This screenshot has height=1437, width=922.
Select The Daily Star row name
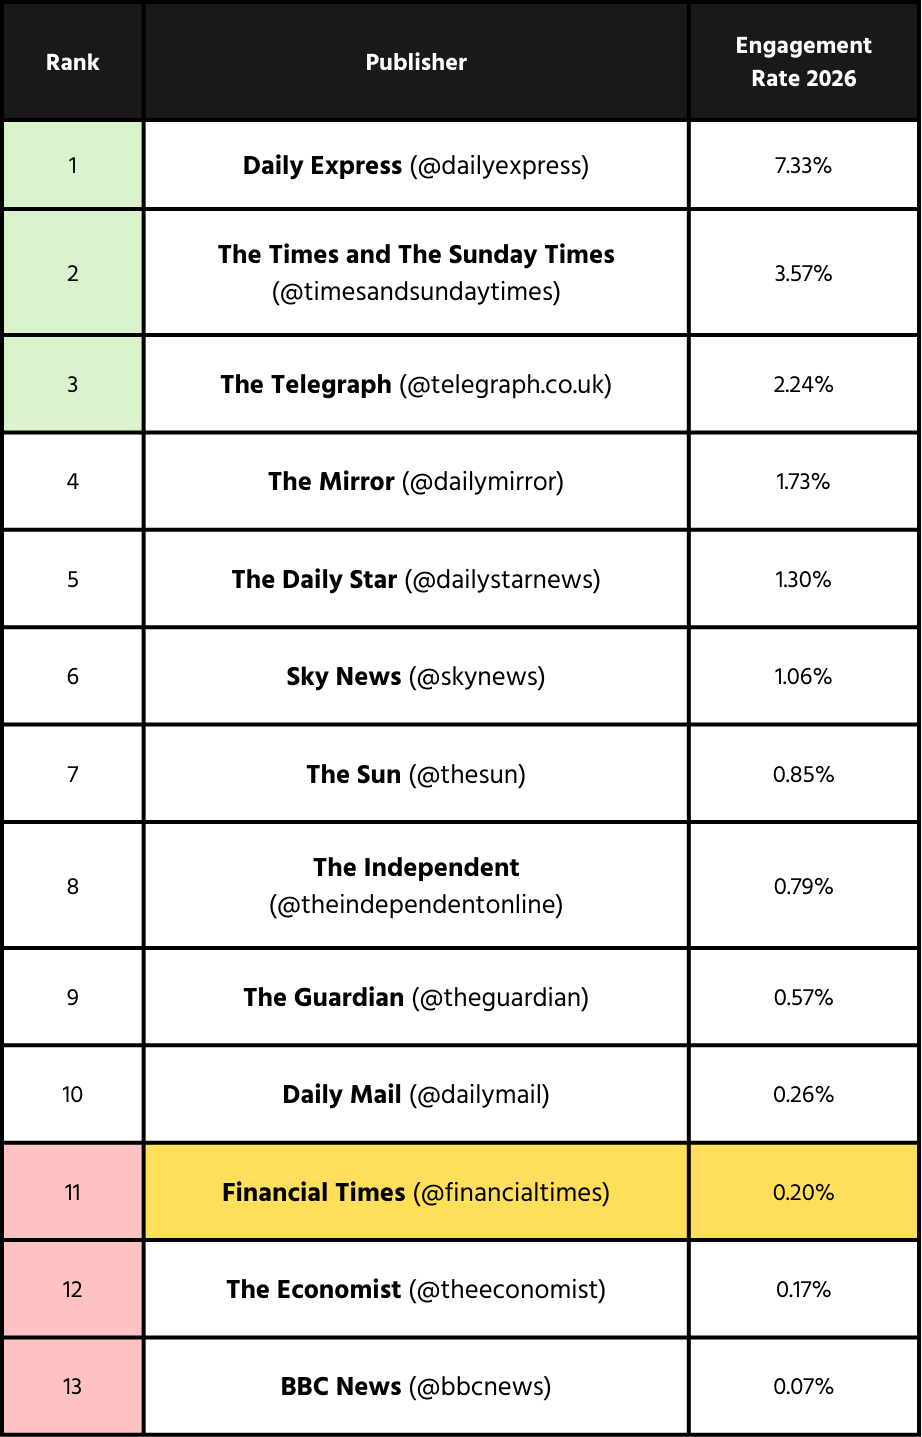416,579
